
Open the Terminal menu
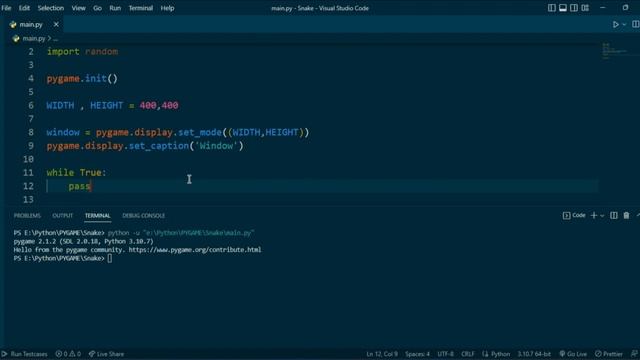click(140, 8)
